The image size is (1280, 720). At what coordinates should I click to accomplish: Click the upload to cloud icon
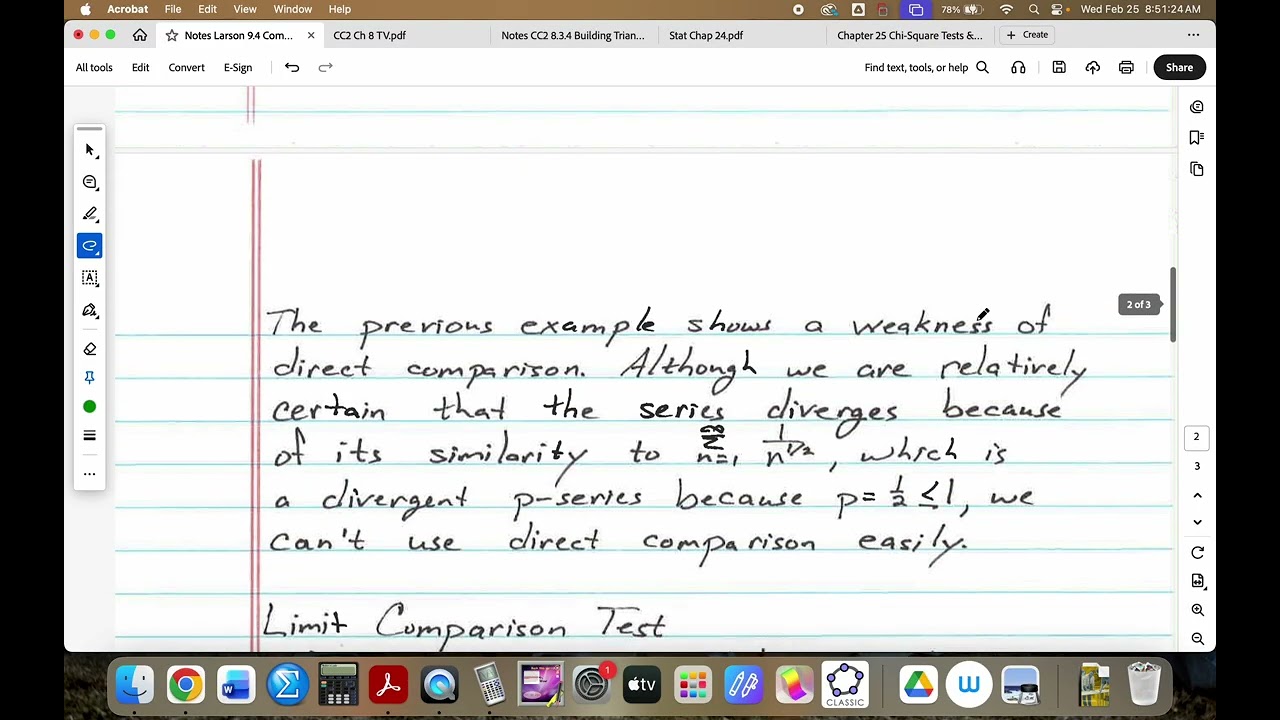(1092, 67)
